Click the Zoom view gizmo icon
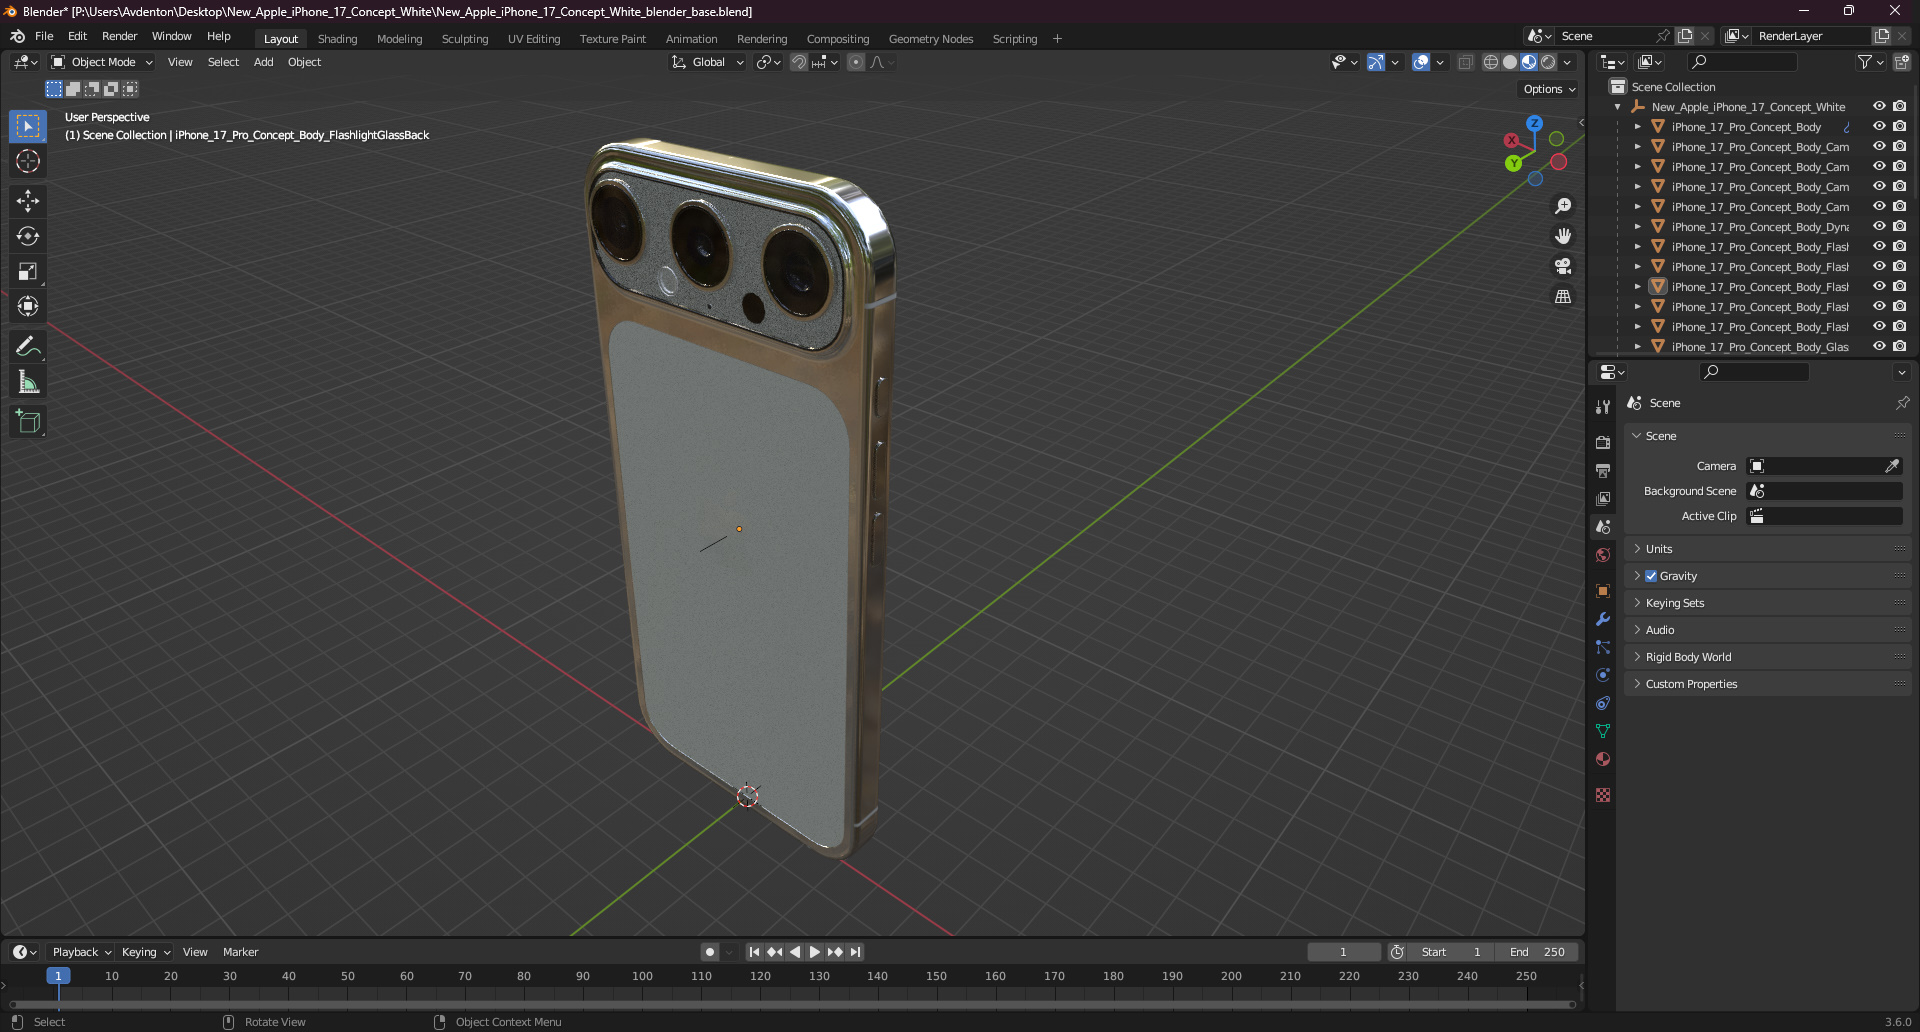Viewport: 1920px width, 1032px height. tap(1563, 206)
